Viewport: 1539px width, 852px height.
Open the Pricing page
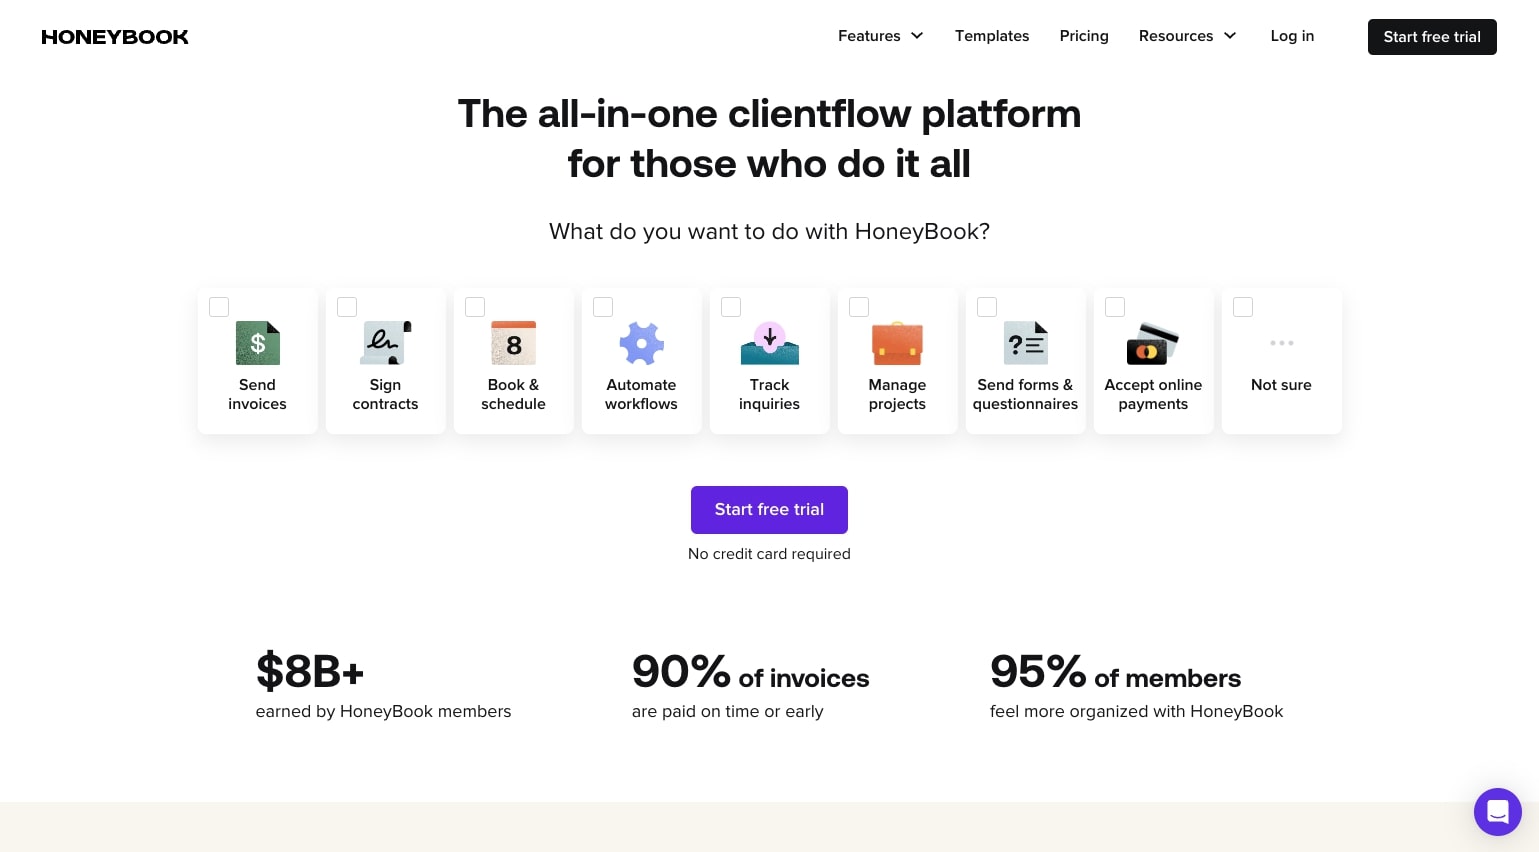point(1084,36)
